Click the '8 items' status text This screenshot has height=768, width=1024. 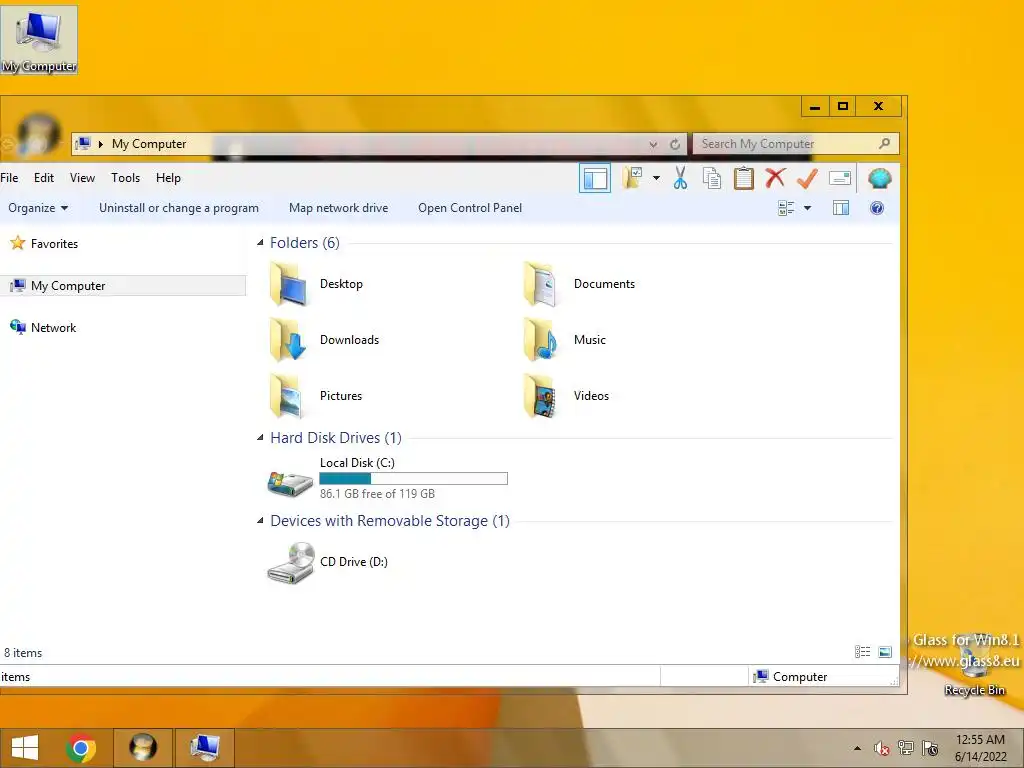[x=23, y=652]
